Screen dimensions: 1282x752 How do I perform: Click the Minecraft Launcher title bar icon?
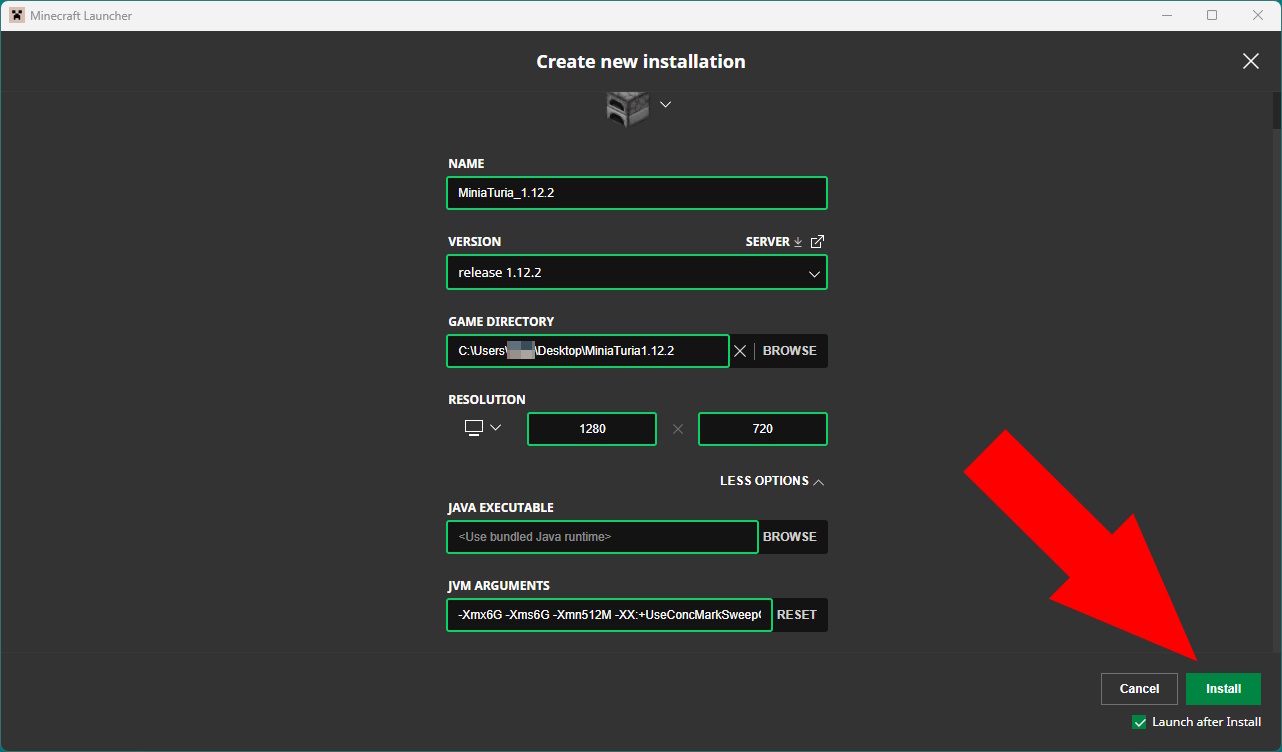point(16,15)
